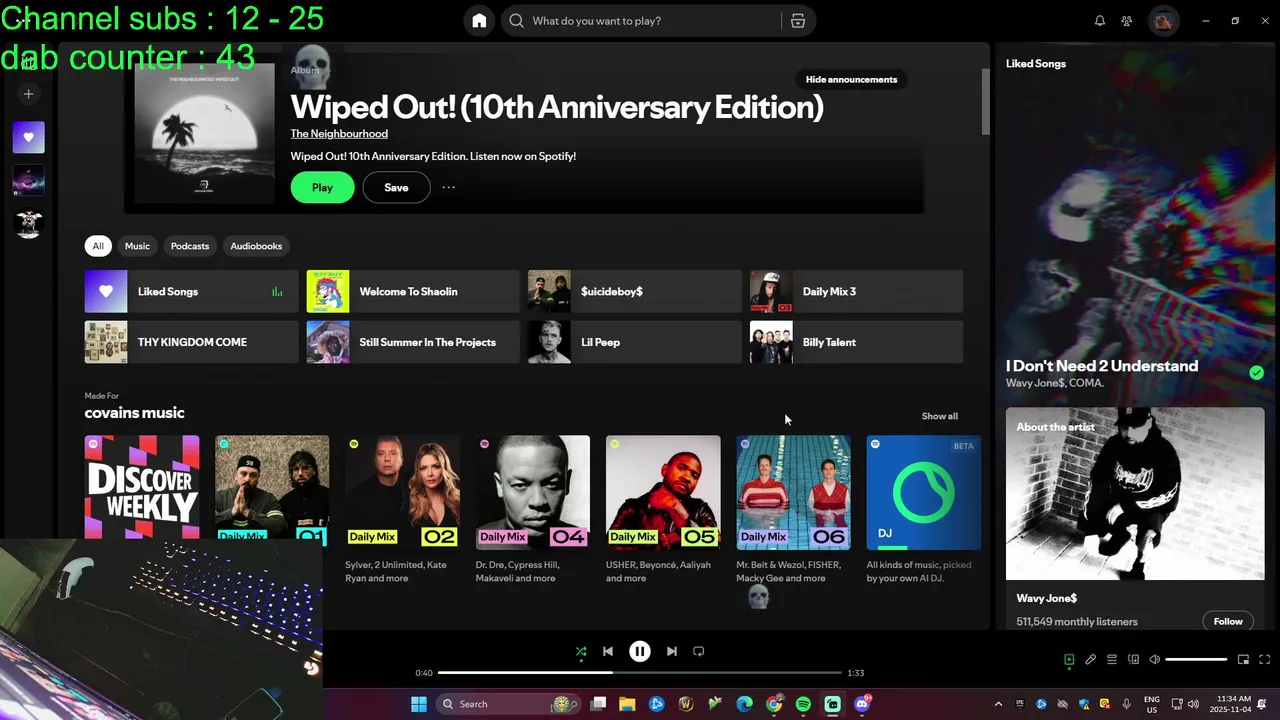
Task: Open the What's New notifications bell
Action: [1100, 21]
